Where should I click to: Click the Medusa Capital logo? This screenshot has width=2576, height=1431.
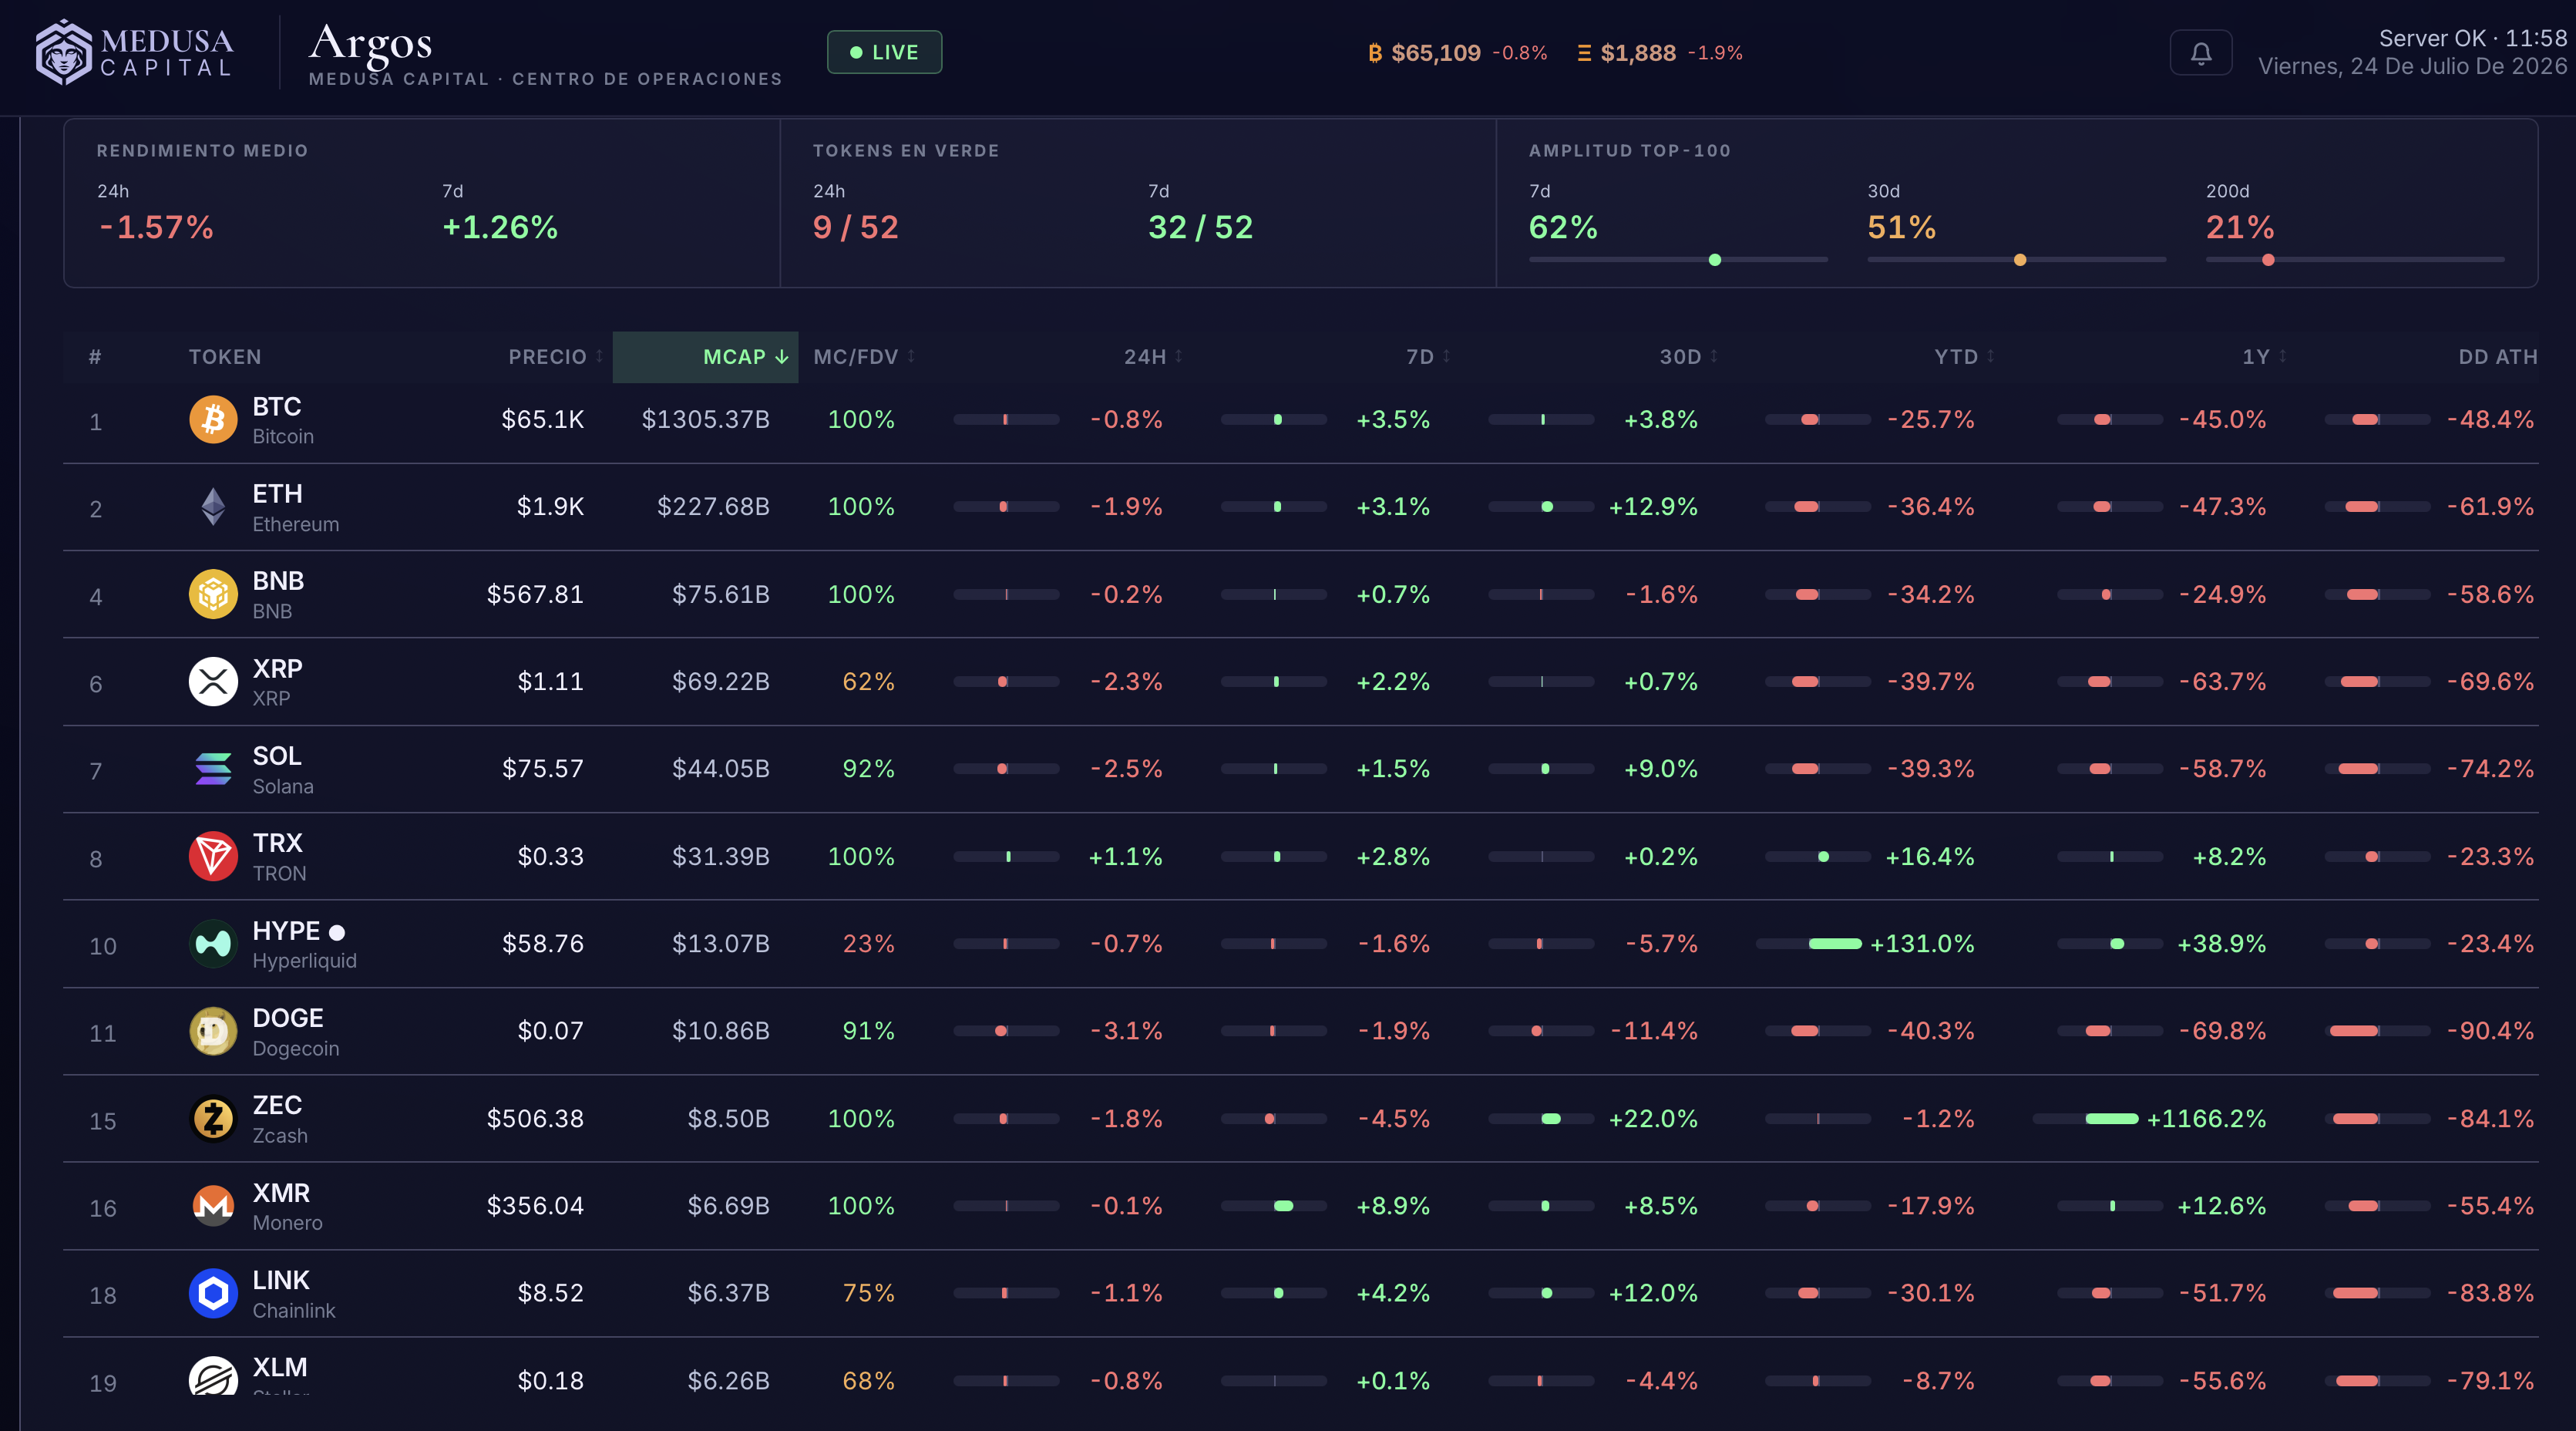point(135,52)
